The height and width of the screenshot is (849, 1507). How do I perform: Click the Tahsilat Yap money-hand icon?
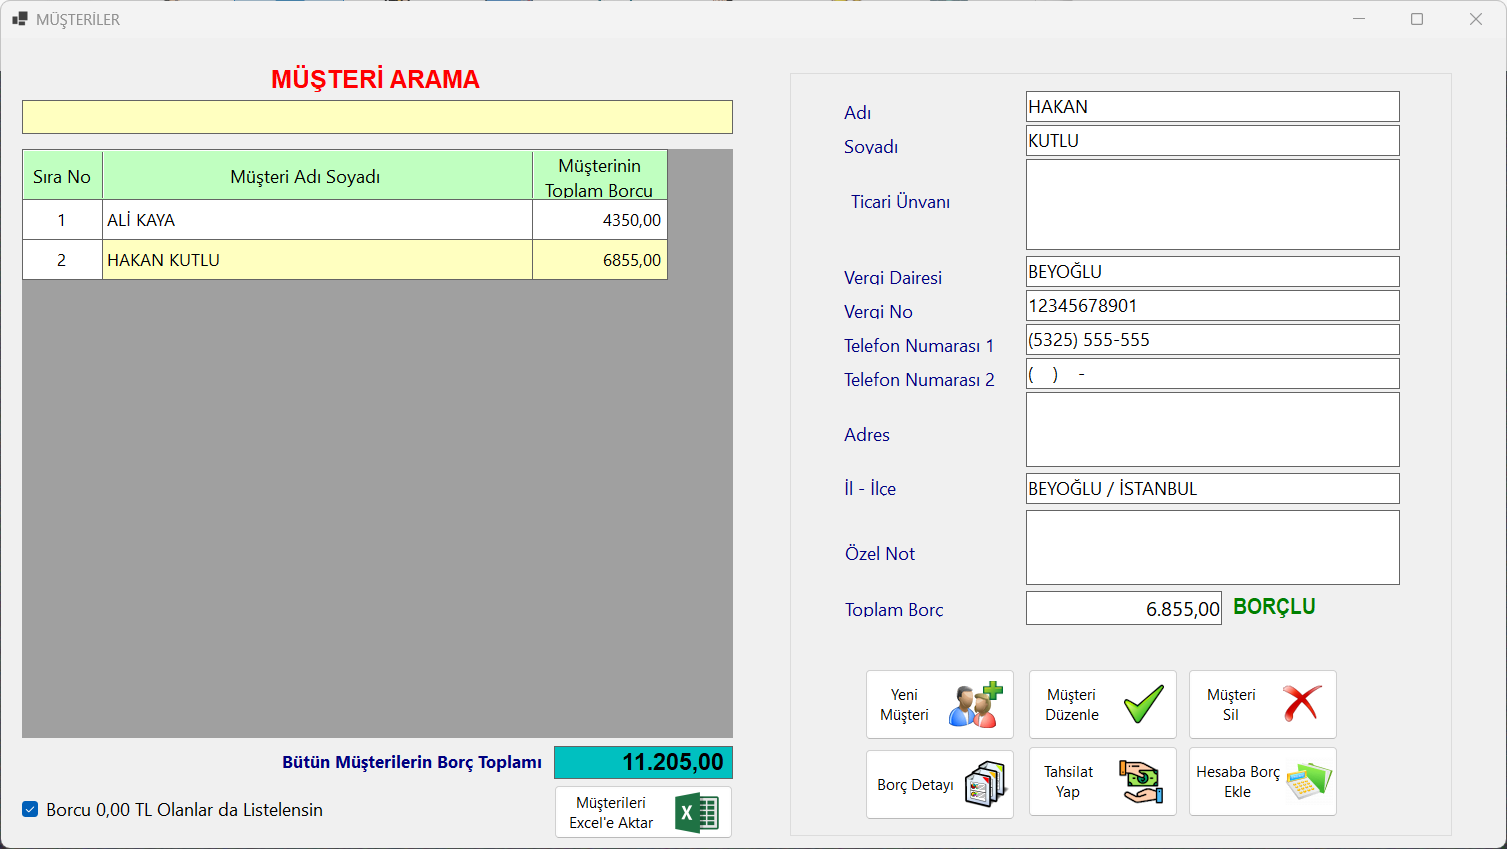tap(1141, 782)
